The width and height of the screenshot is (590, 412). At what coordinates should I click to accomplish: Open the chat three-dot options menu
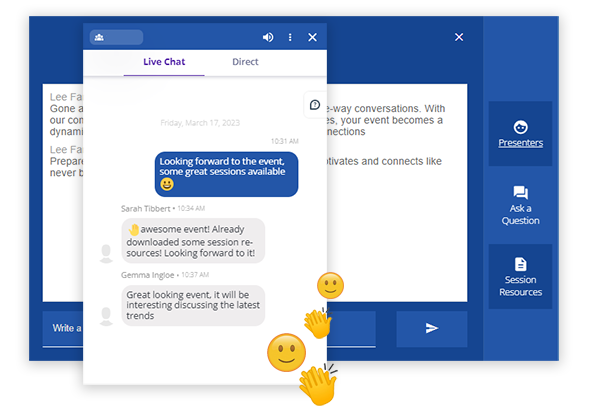click(290, 37)
